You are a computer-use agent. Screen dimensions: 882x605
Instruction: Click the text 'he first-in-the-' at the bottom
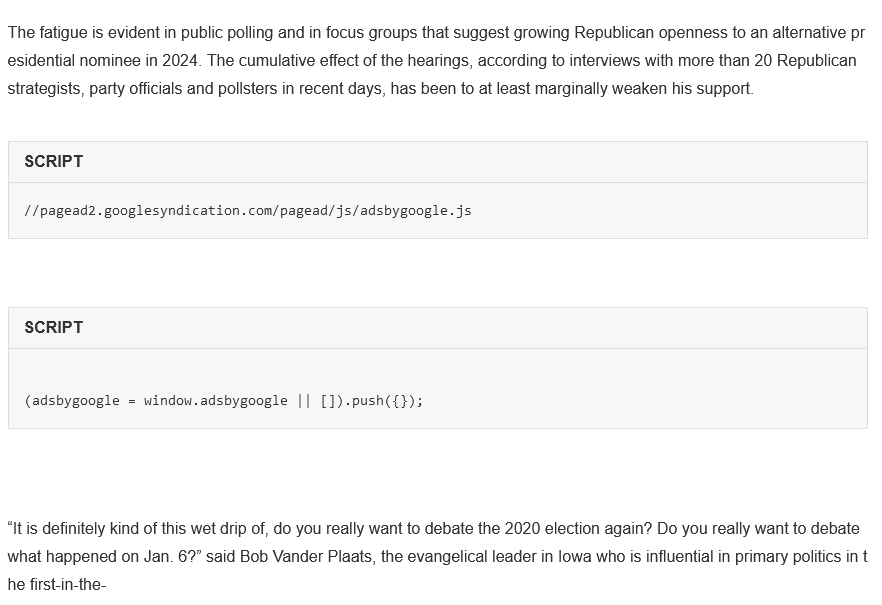pos(57,585)
